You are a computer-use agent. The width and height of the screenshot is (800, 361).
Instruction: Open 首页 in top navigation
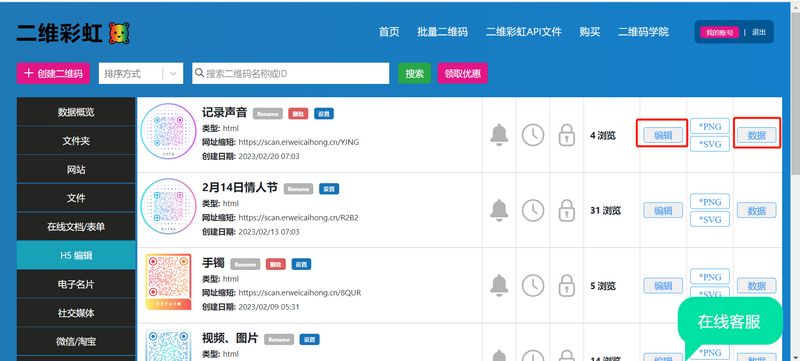click(x=389, y=32)
